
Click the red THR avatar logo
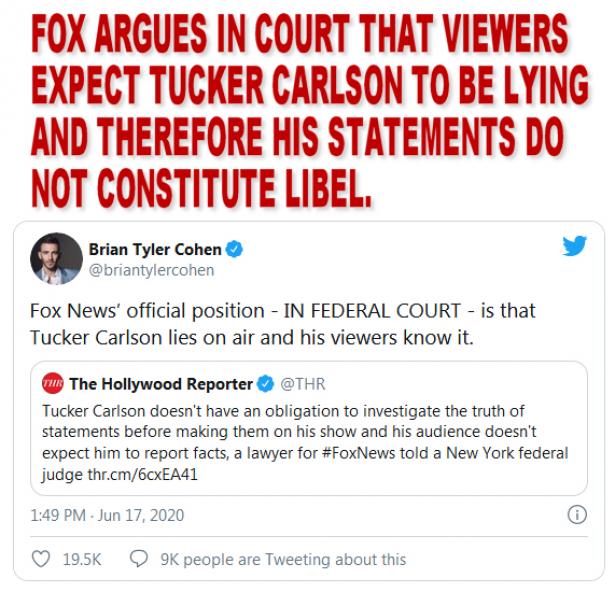tap(53, 383)
